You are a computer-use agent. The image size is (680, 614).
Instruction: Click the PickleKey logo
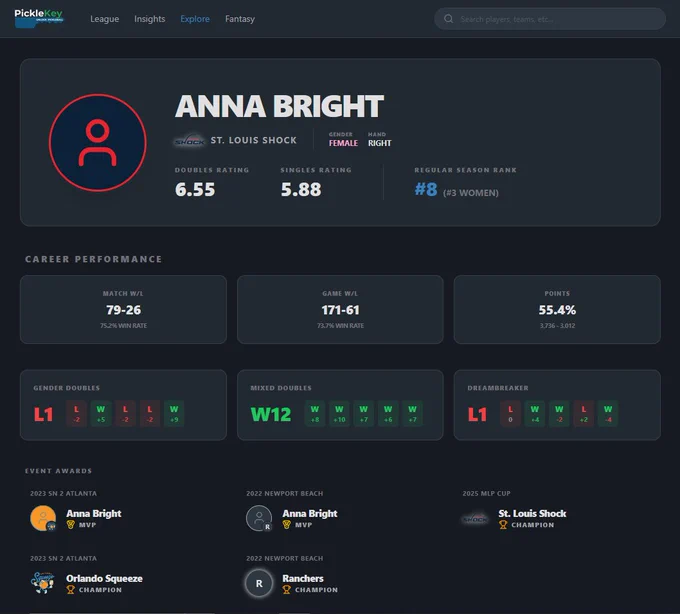click(x=39, y=18)
